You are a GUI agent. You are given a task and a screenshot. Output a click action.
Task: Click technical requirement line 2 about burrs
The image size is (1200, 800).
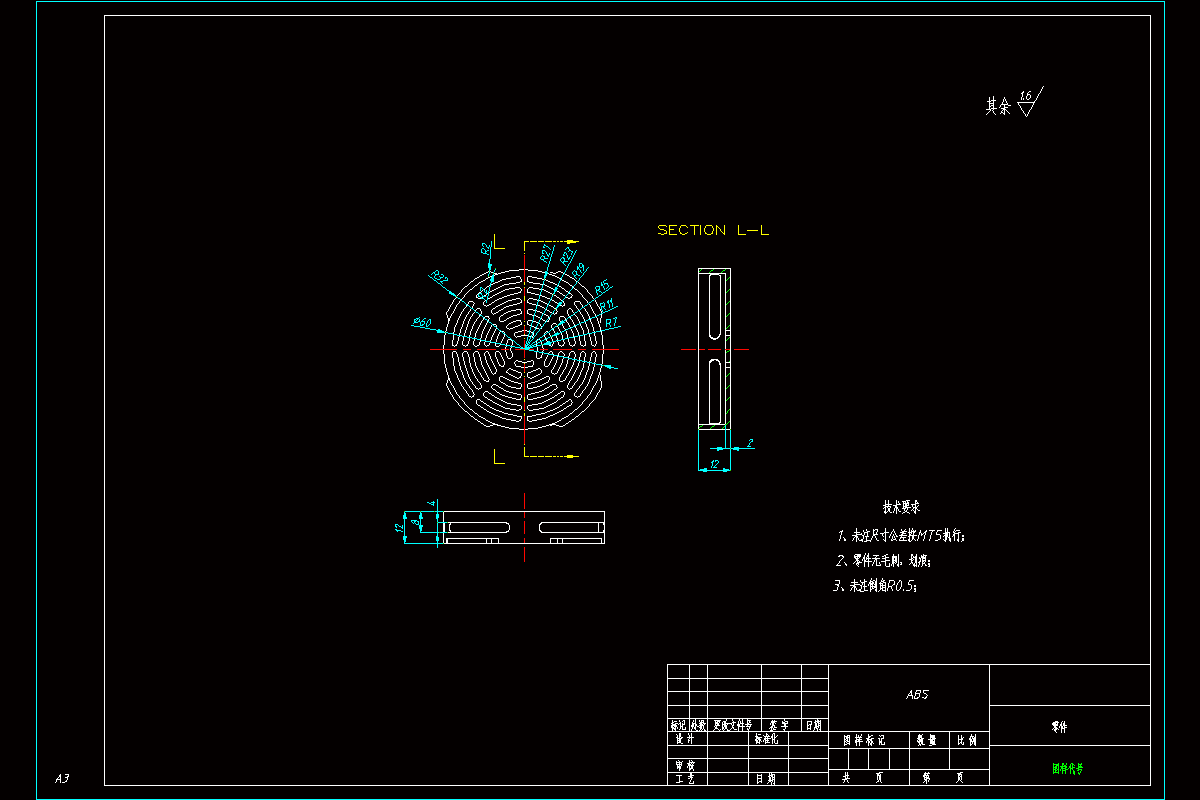coord(883,560)
